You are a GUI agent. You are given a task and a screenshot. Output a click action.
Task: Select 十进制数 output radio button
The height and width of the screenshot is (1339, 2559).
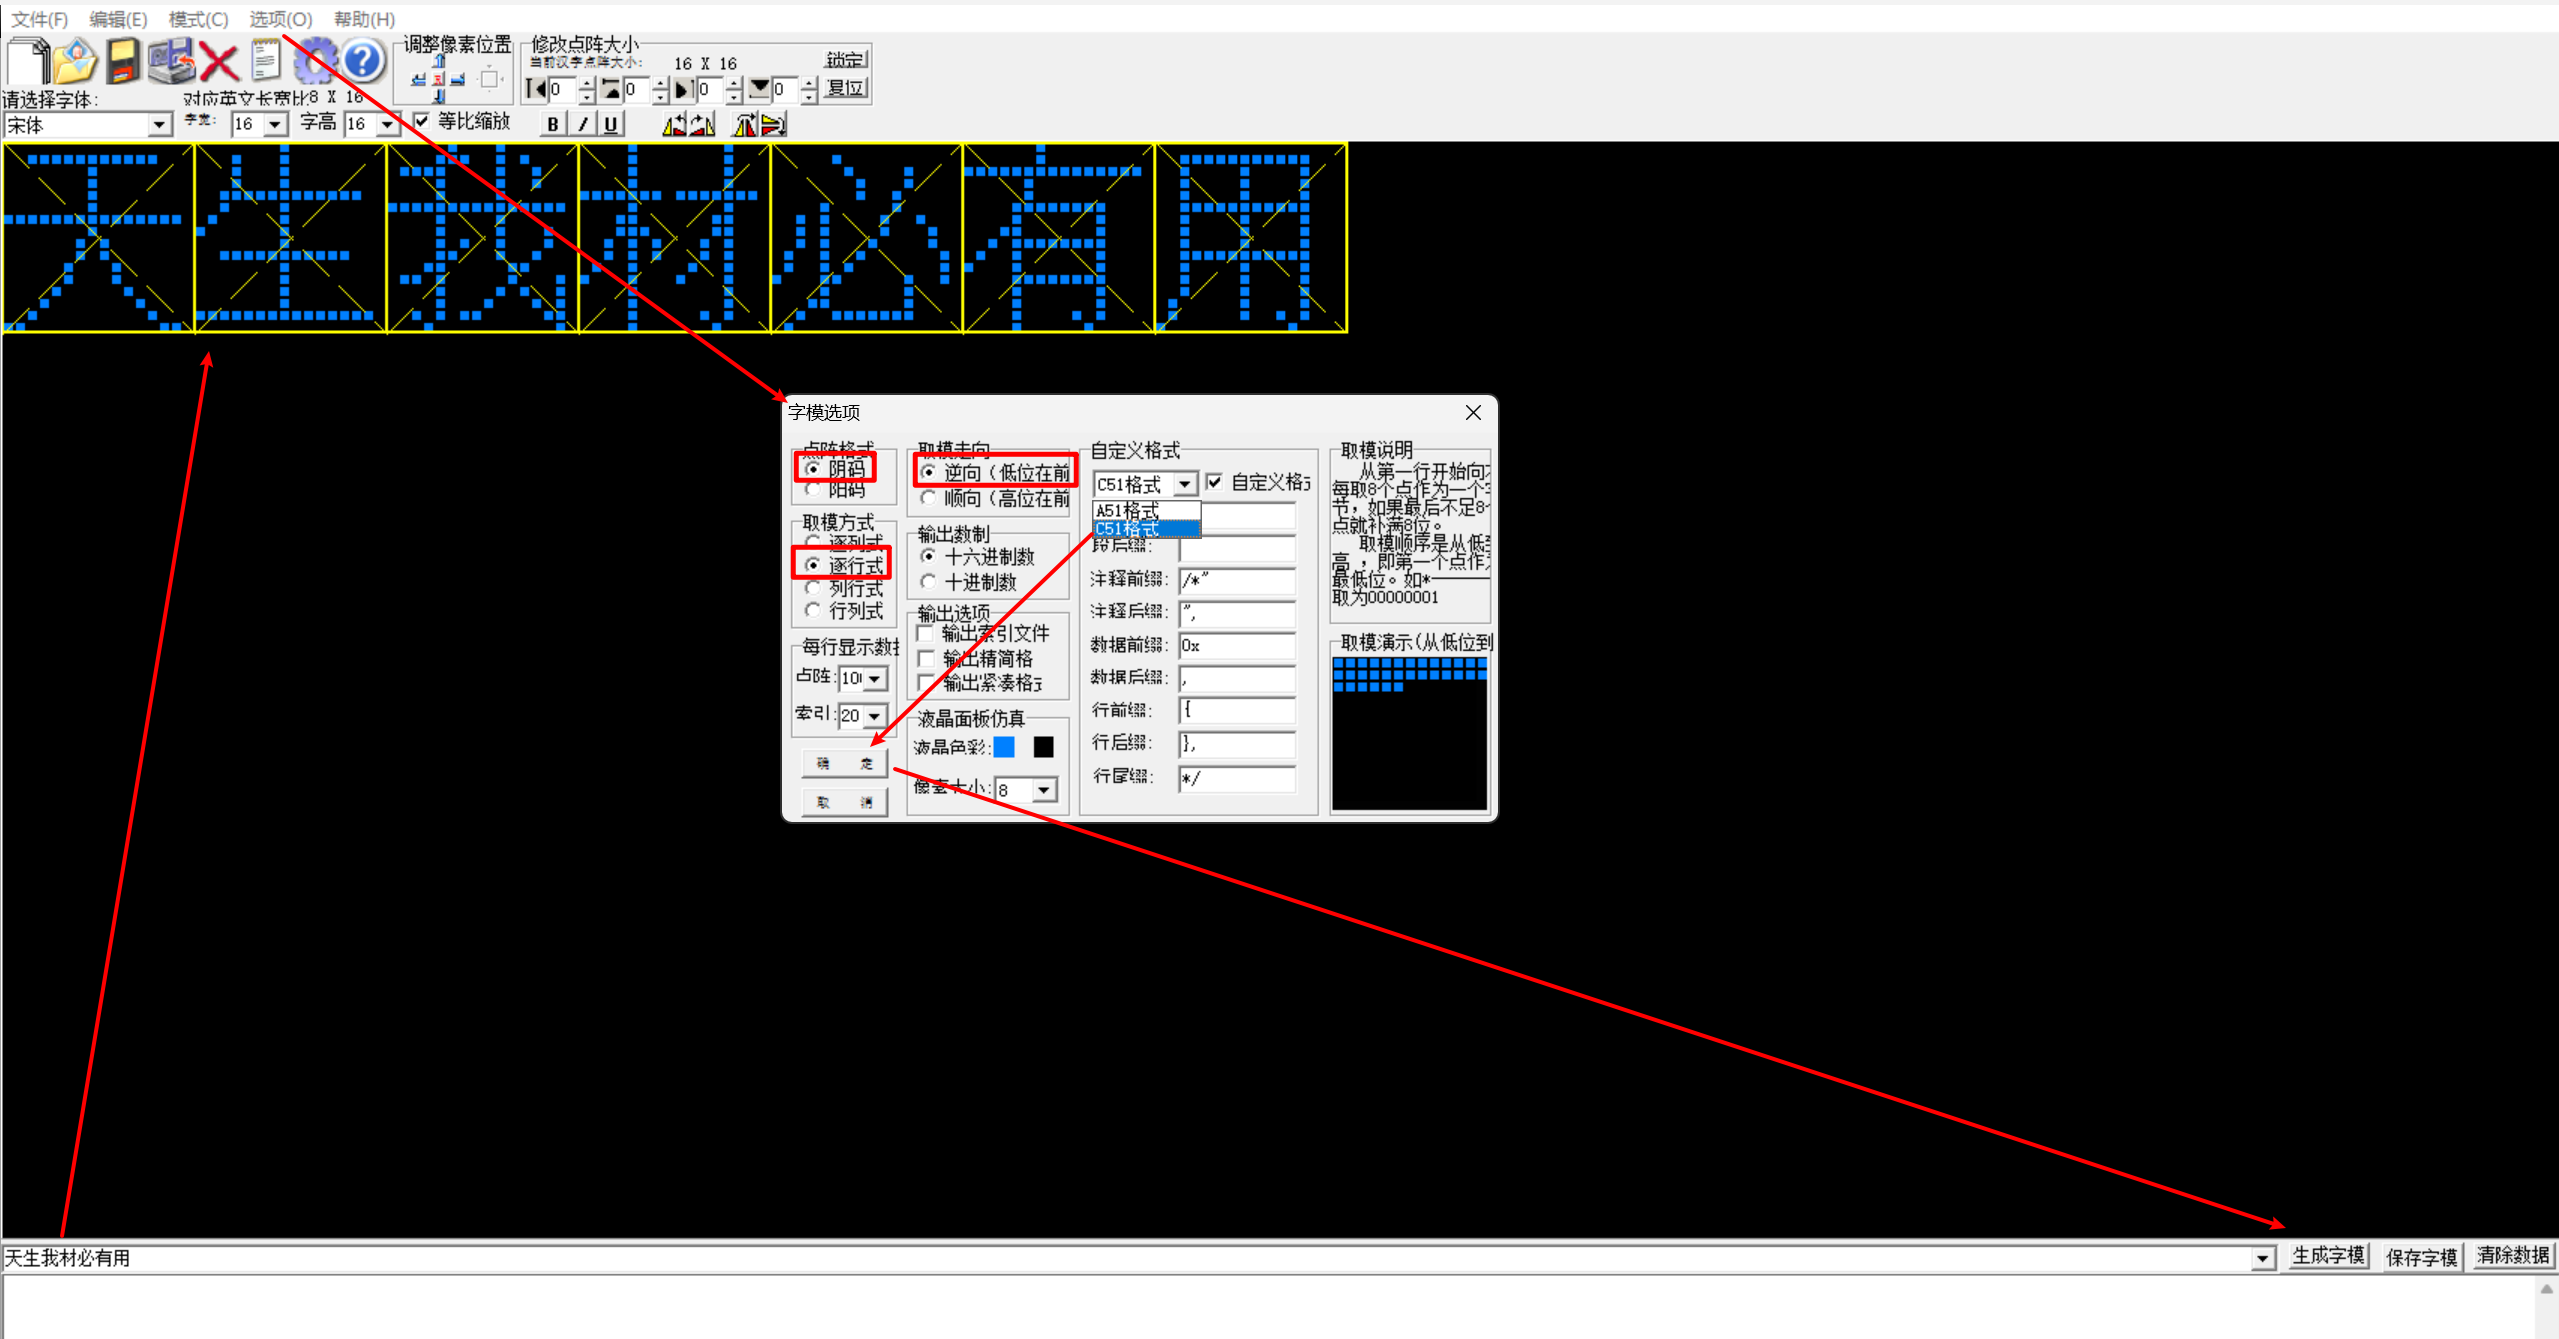click(x=929, y=582)
